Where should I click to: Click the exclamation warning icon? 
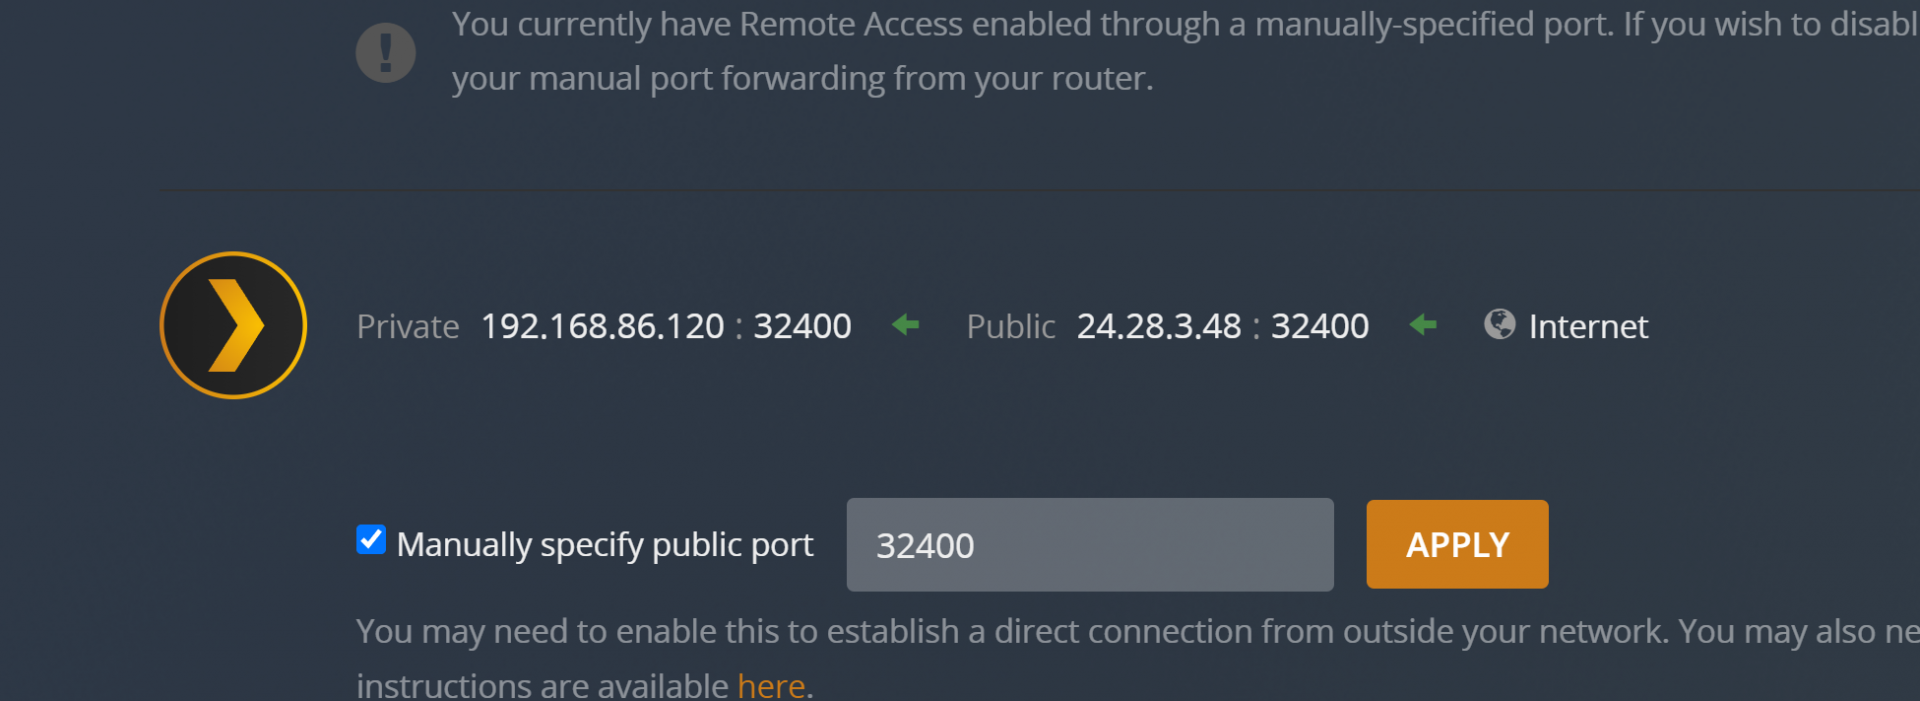tap(386, 53)
